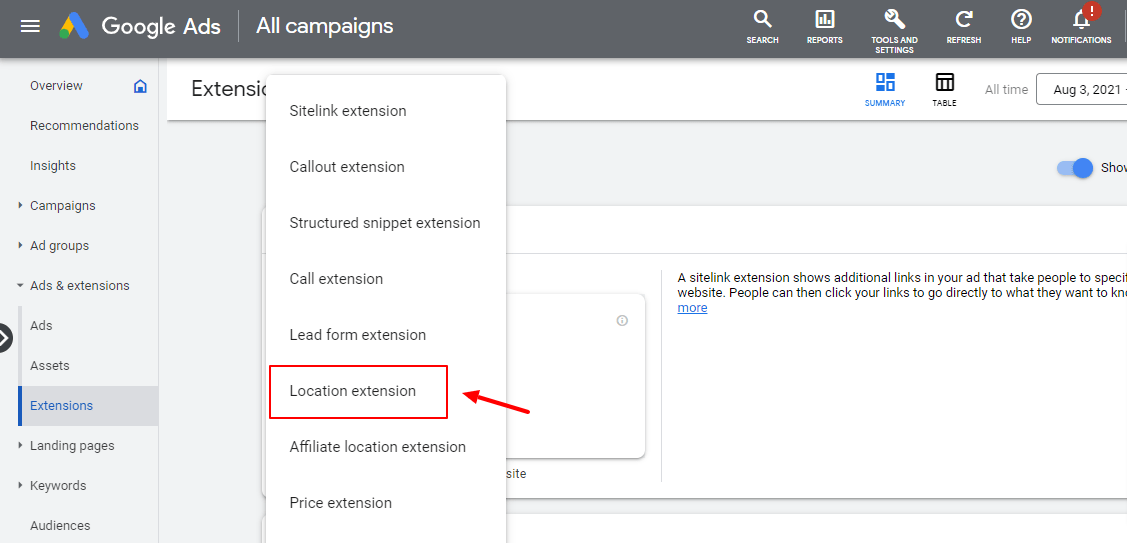Viewport: 1127px width, 543px height.
Task: Pick Call extension in the list
Action: coord(336,279)
